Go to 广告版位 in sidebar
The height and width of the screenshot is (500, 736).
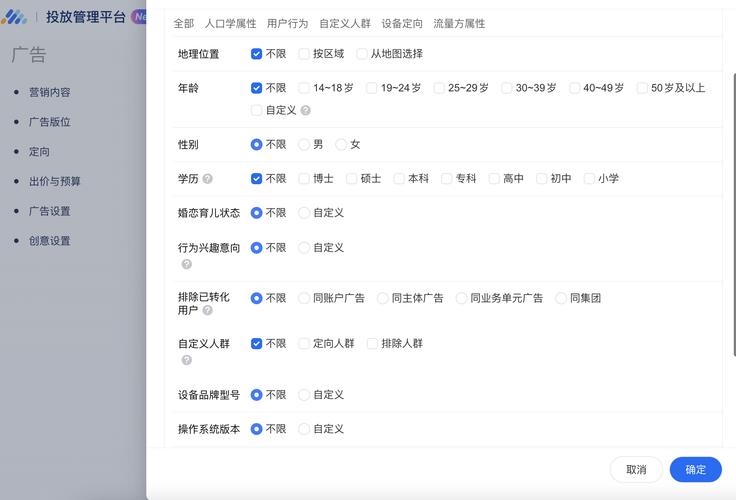click(x=49, y=122)
